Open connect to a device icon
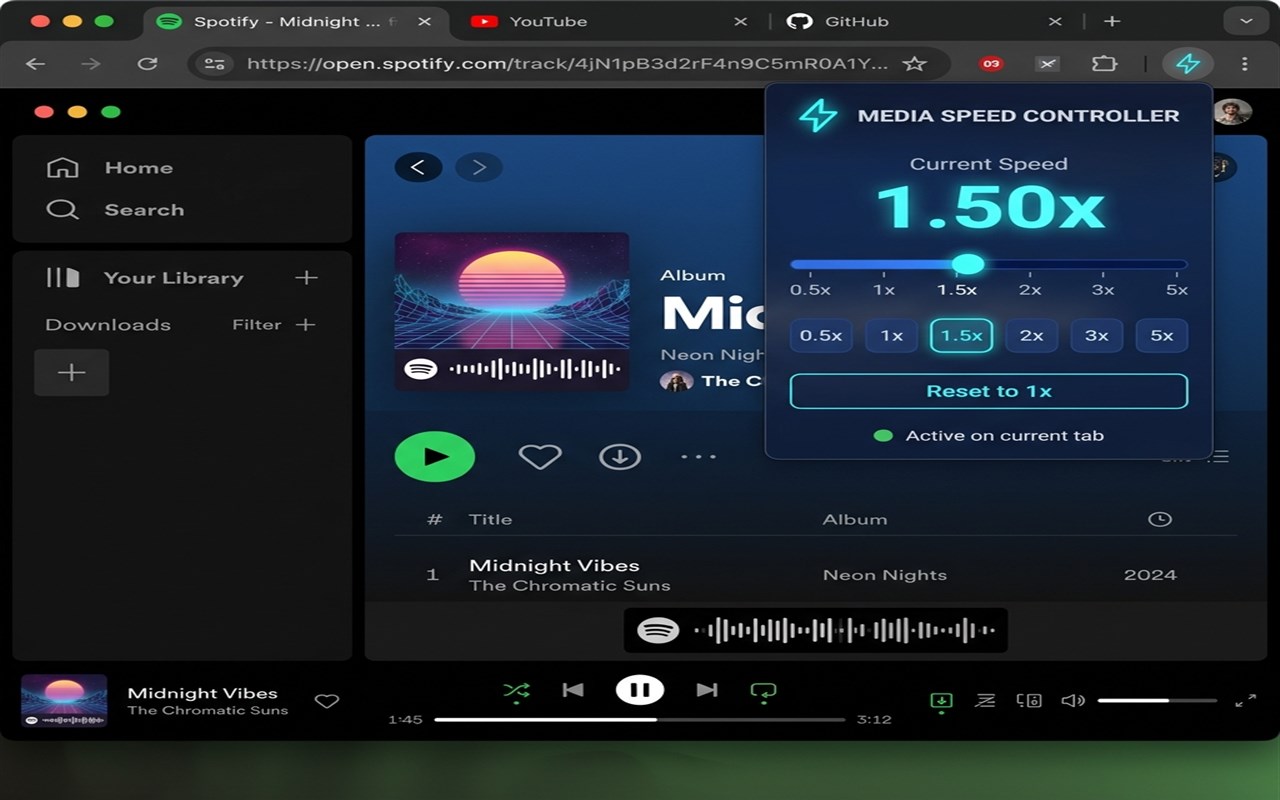 [1029, 701]
